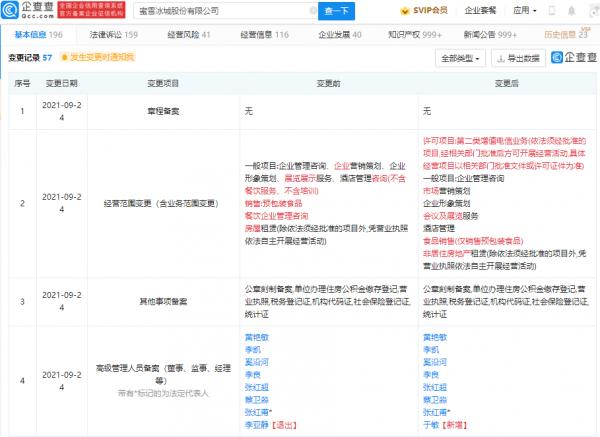Switch to 法律诉讼 tab
This screenshot has height=437, width=600.
114,35
